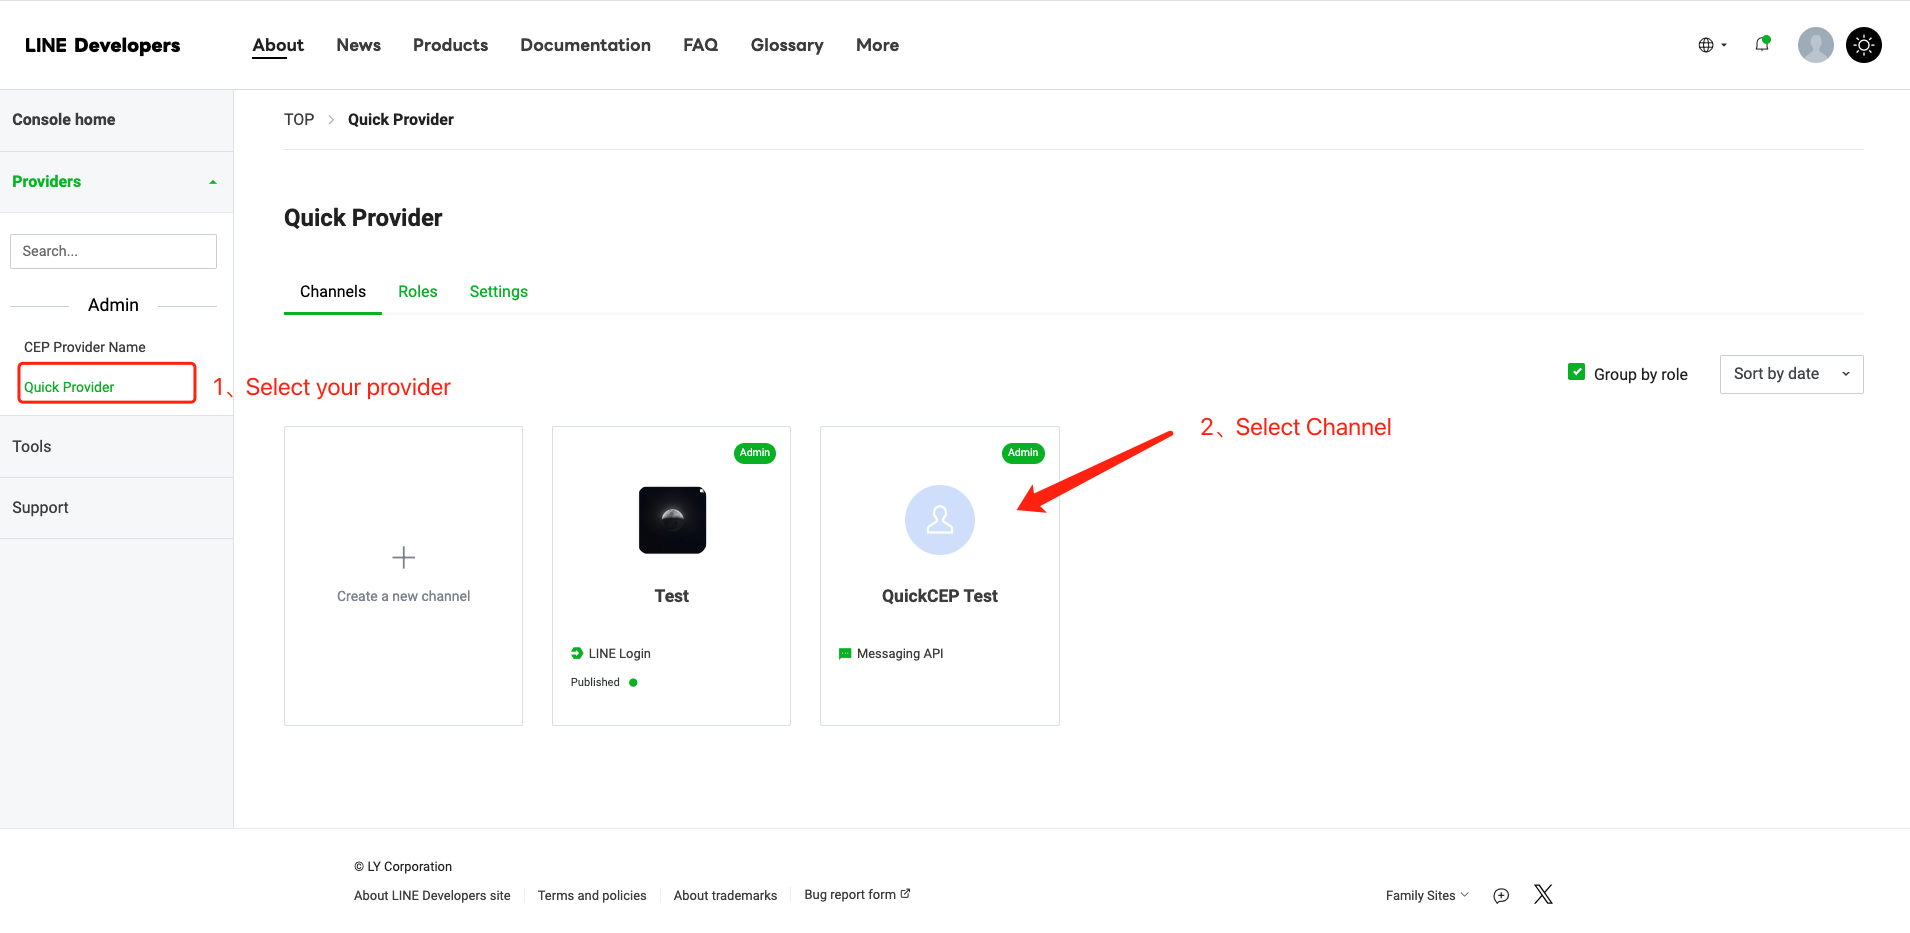Click the LINE Login label text

click(x=620, y=654)
